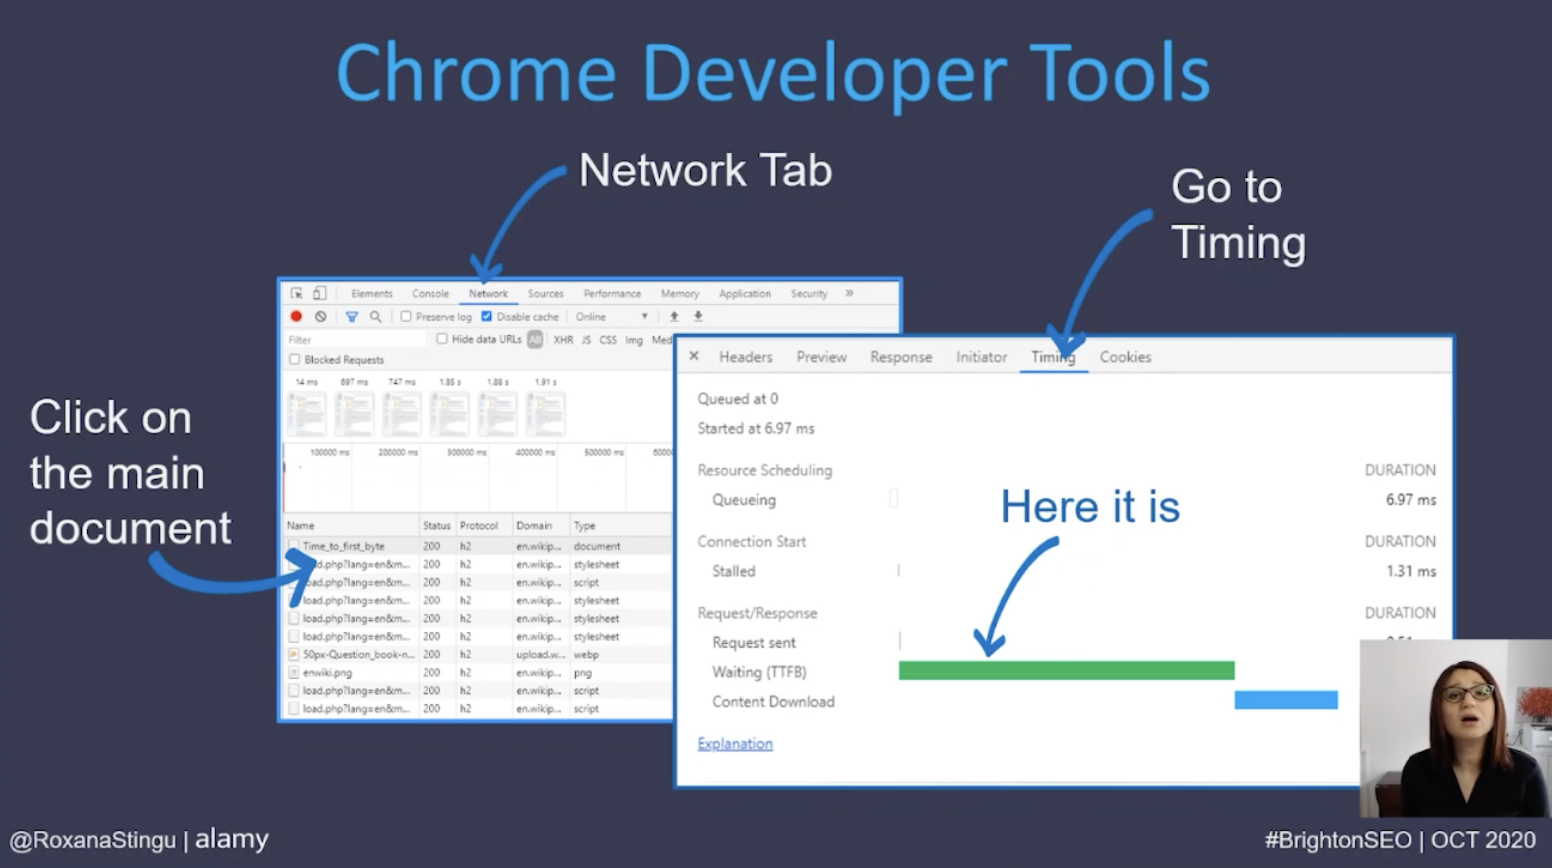
Task: Select the Security tab
Action: click(x=809, y=293)
